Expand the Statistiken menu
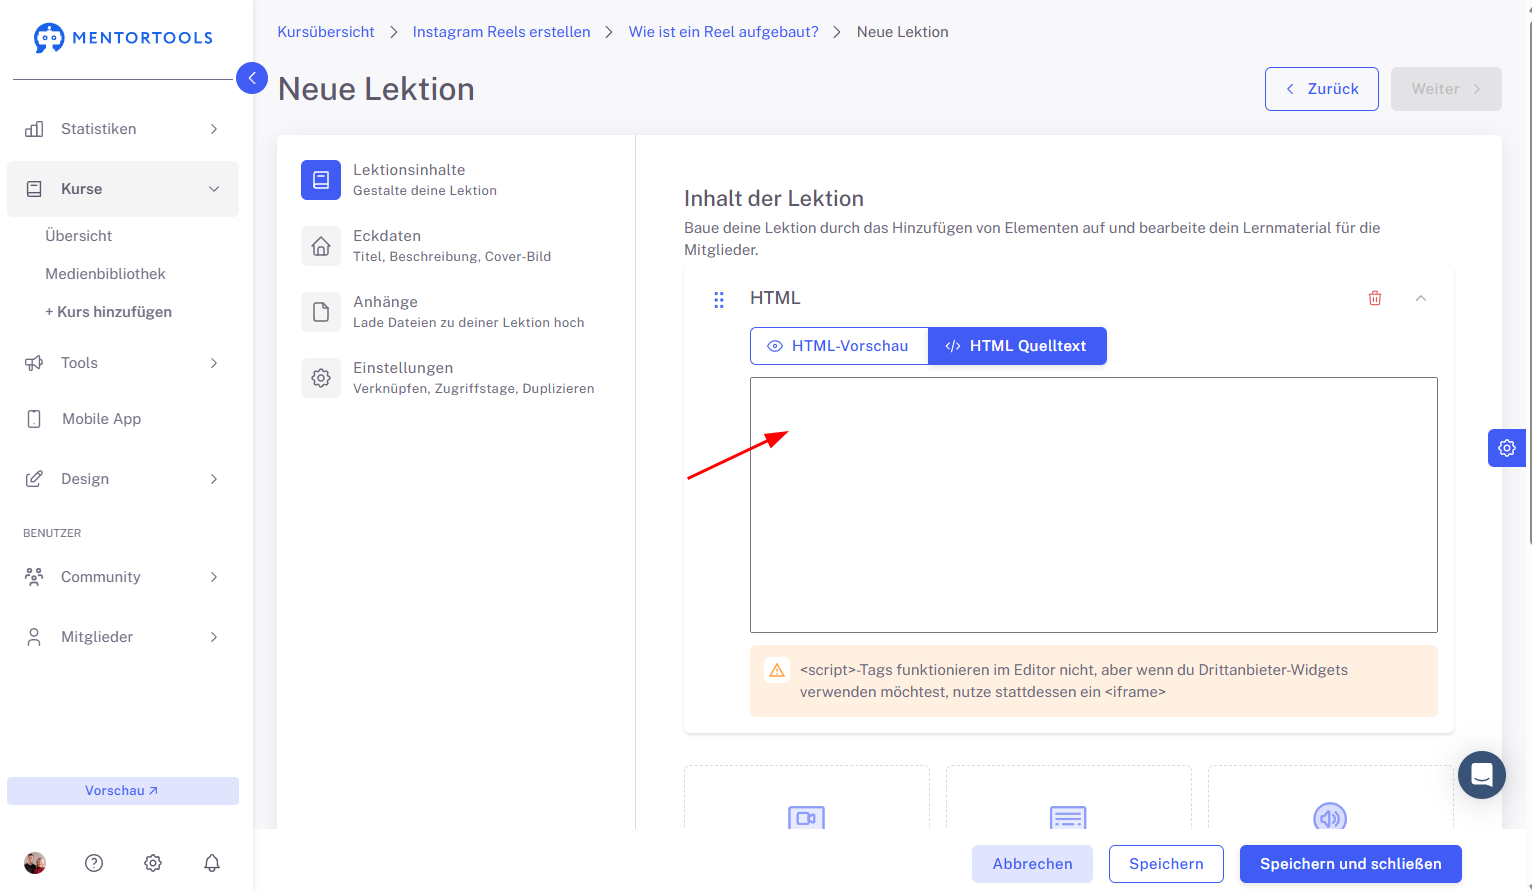 (123, 129)
